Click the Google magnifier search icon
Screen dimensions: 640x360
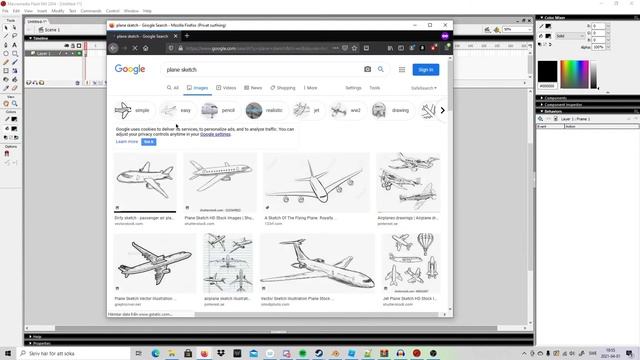(381, 69)
